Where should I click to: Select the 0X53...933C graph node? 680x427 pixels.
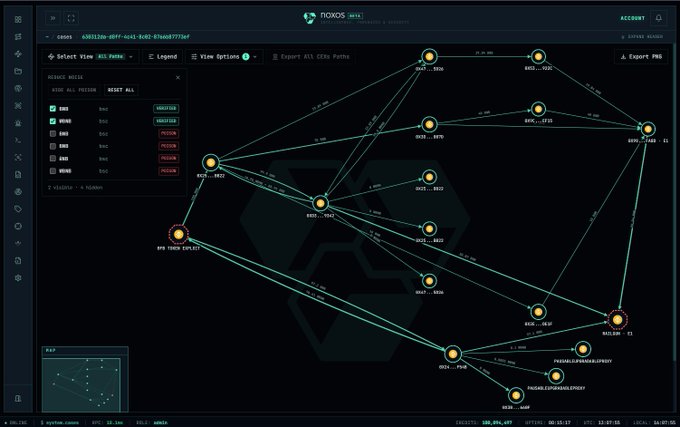point(538,56)
